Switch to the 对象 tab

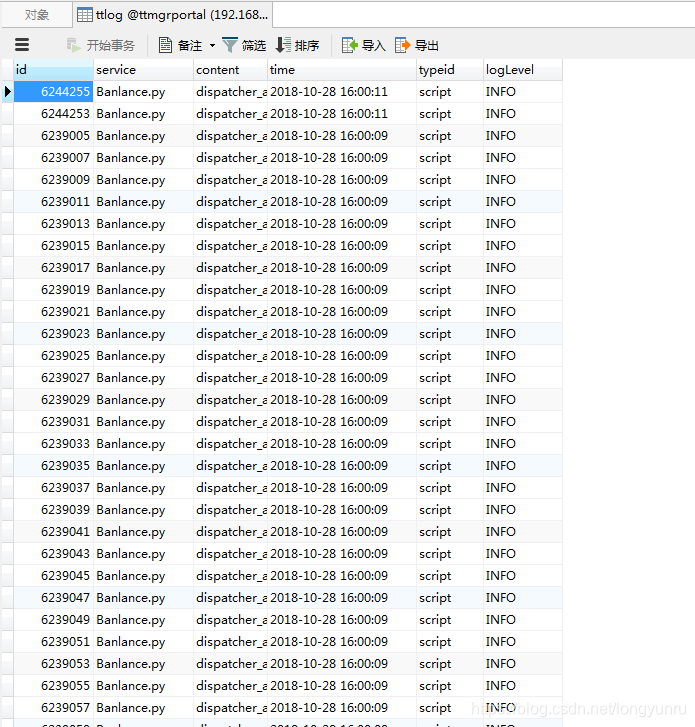point(37,15)
